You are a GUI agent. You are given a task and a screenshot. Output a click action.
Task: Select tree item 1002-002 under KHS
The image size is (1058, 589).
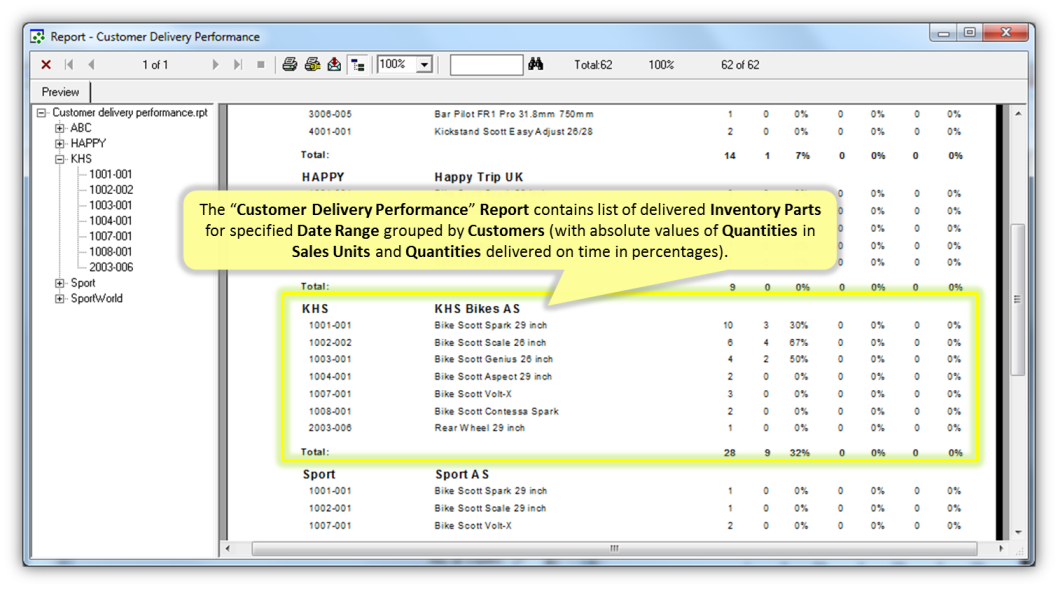click(x=111, y=190)
